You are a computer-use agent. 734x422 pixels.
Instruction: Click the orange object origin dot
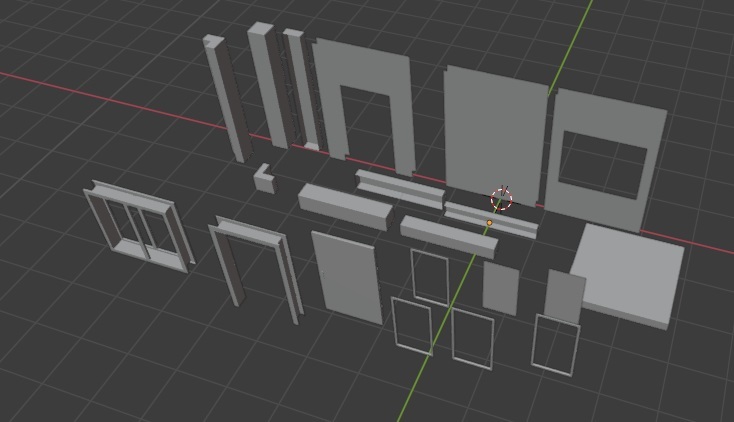[490, 223]
